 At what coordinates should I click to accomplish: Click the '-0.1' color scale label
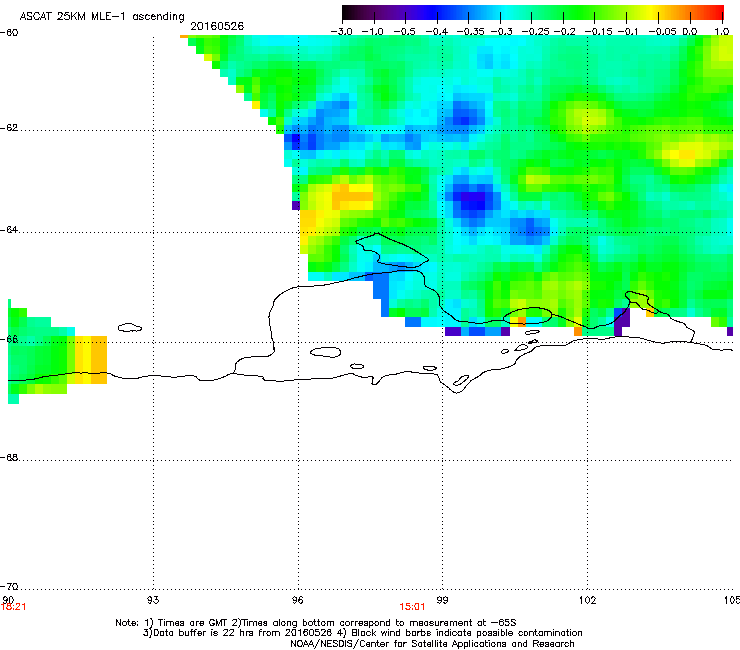[x=627, y=32]
